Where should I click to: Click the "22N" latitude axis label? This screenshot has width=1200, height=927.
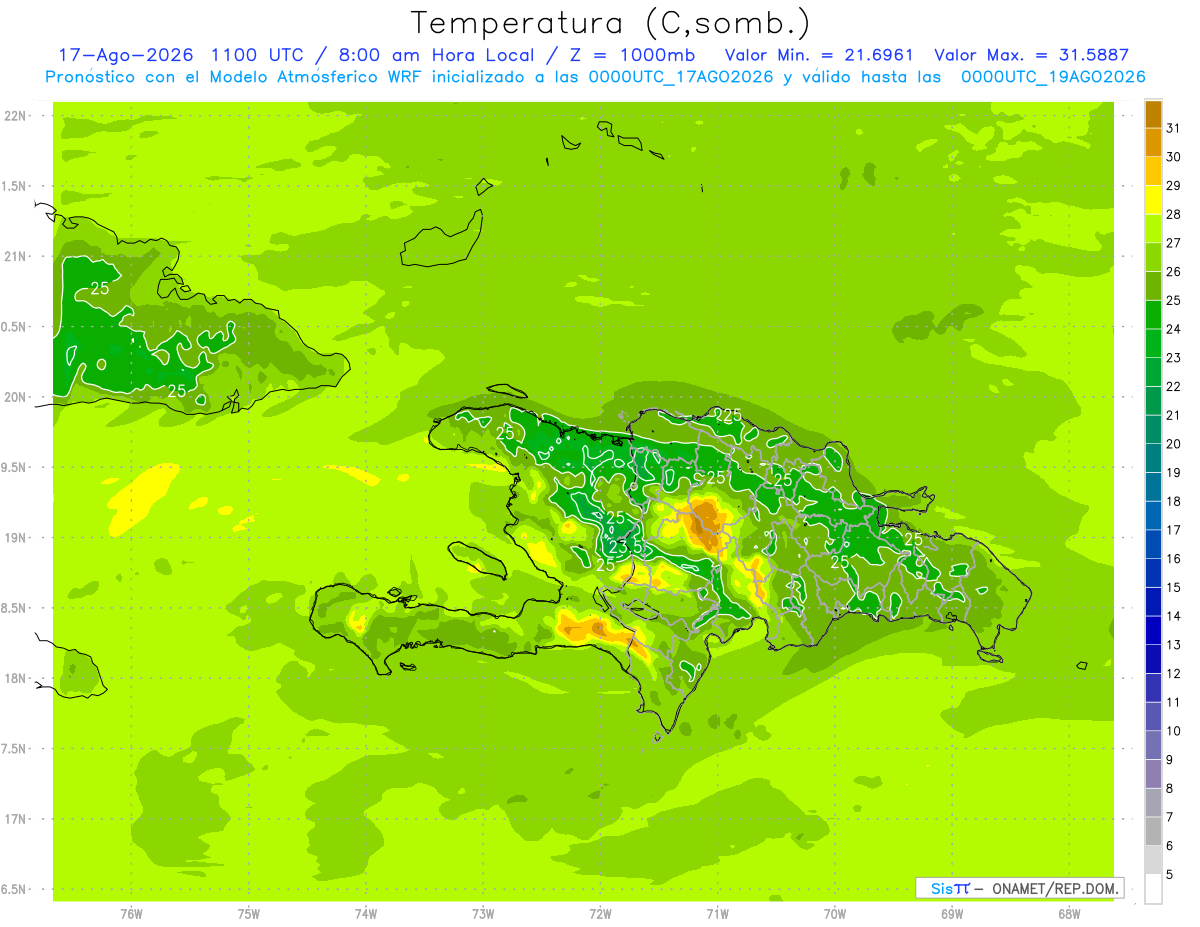click(x=15, y=116)
